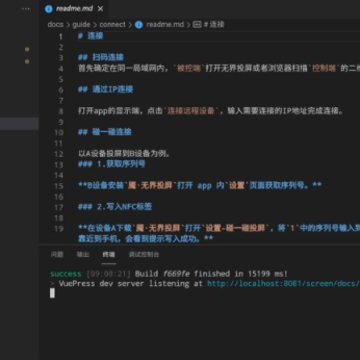This screenshot has width=360, height=360.
Task: Switch to the 终端 panel tab
Action: click(109, 255)
